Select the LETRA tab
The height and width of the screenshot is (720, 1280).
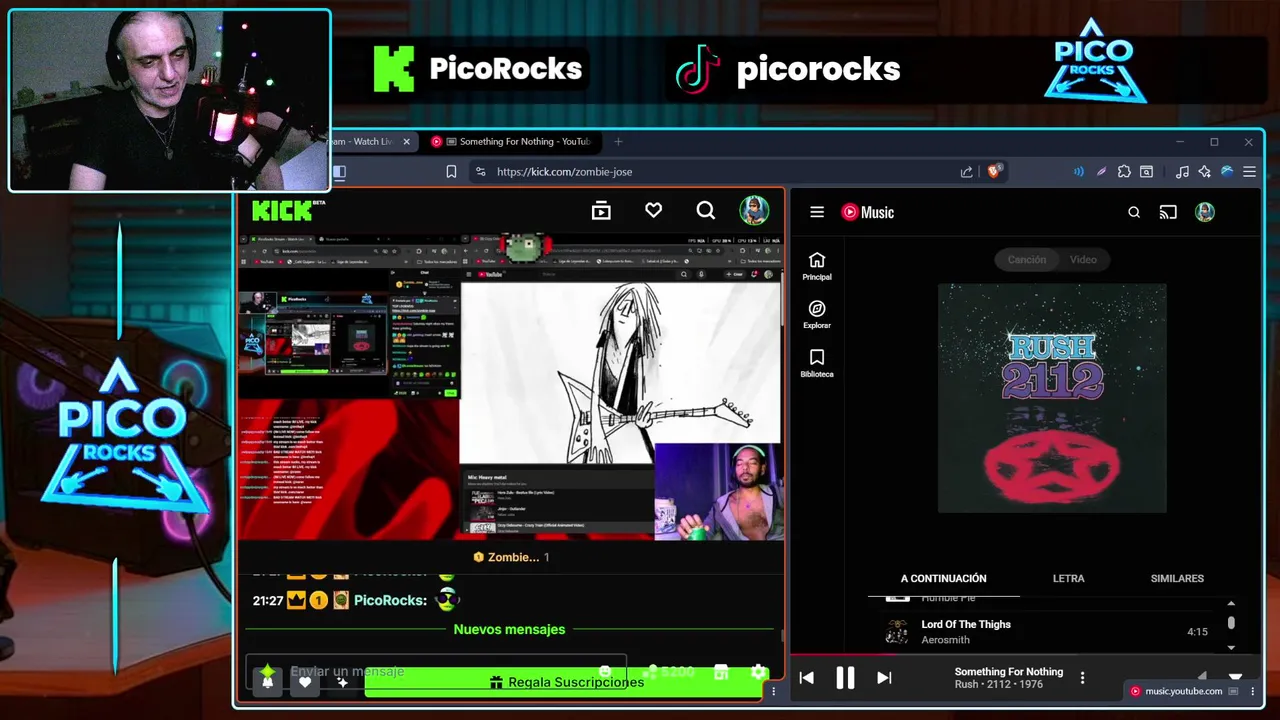point(1068,579)
